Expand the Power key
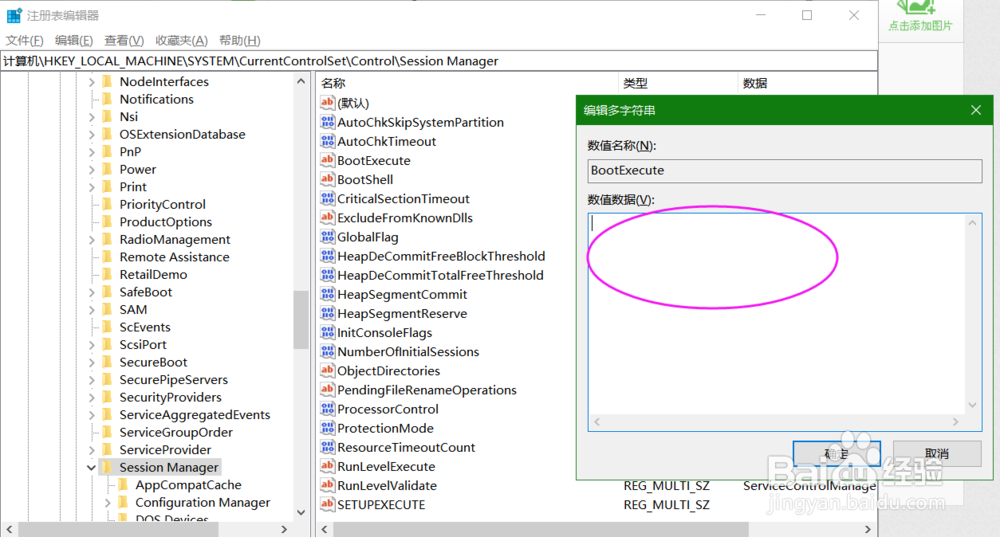Image resolution: width=1000 pixels, height=537 pixels. pyautogui.click(x=91, y=170)
